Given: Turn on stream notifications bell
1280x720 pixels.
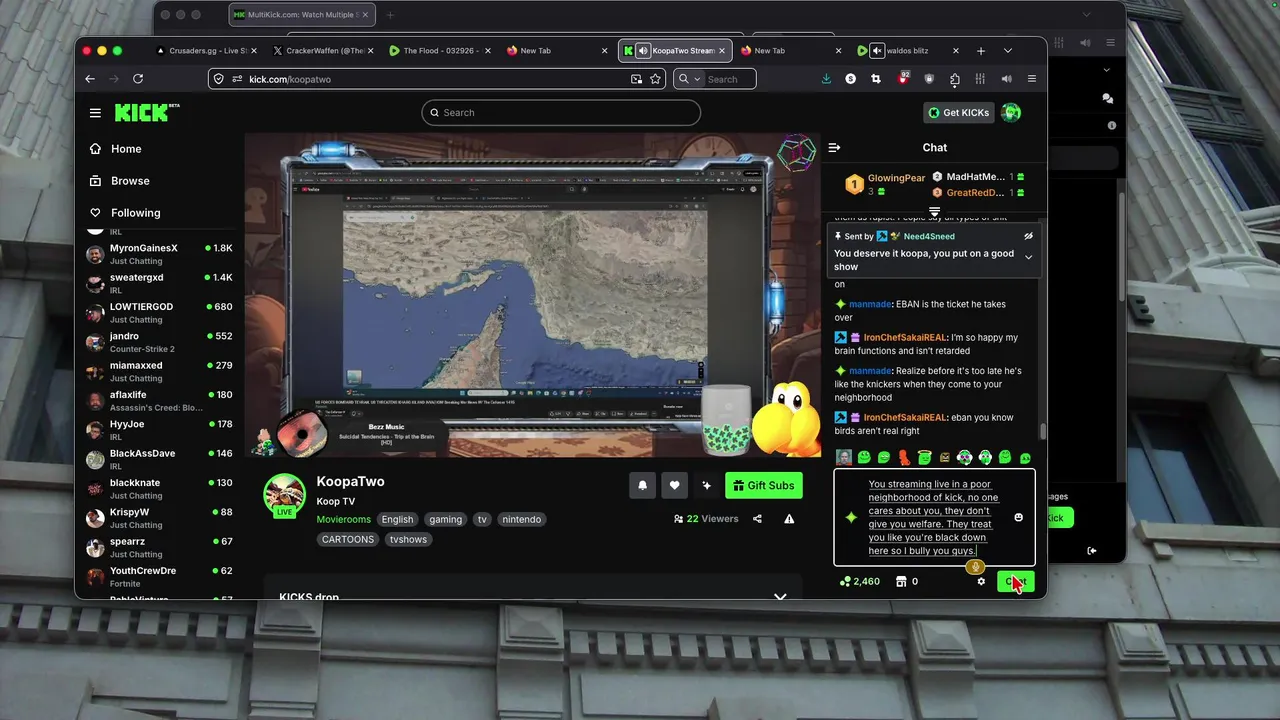Looking at the screenshot, I should click(643, 485).
